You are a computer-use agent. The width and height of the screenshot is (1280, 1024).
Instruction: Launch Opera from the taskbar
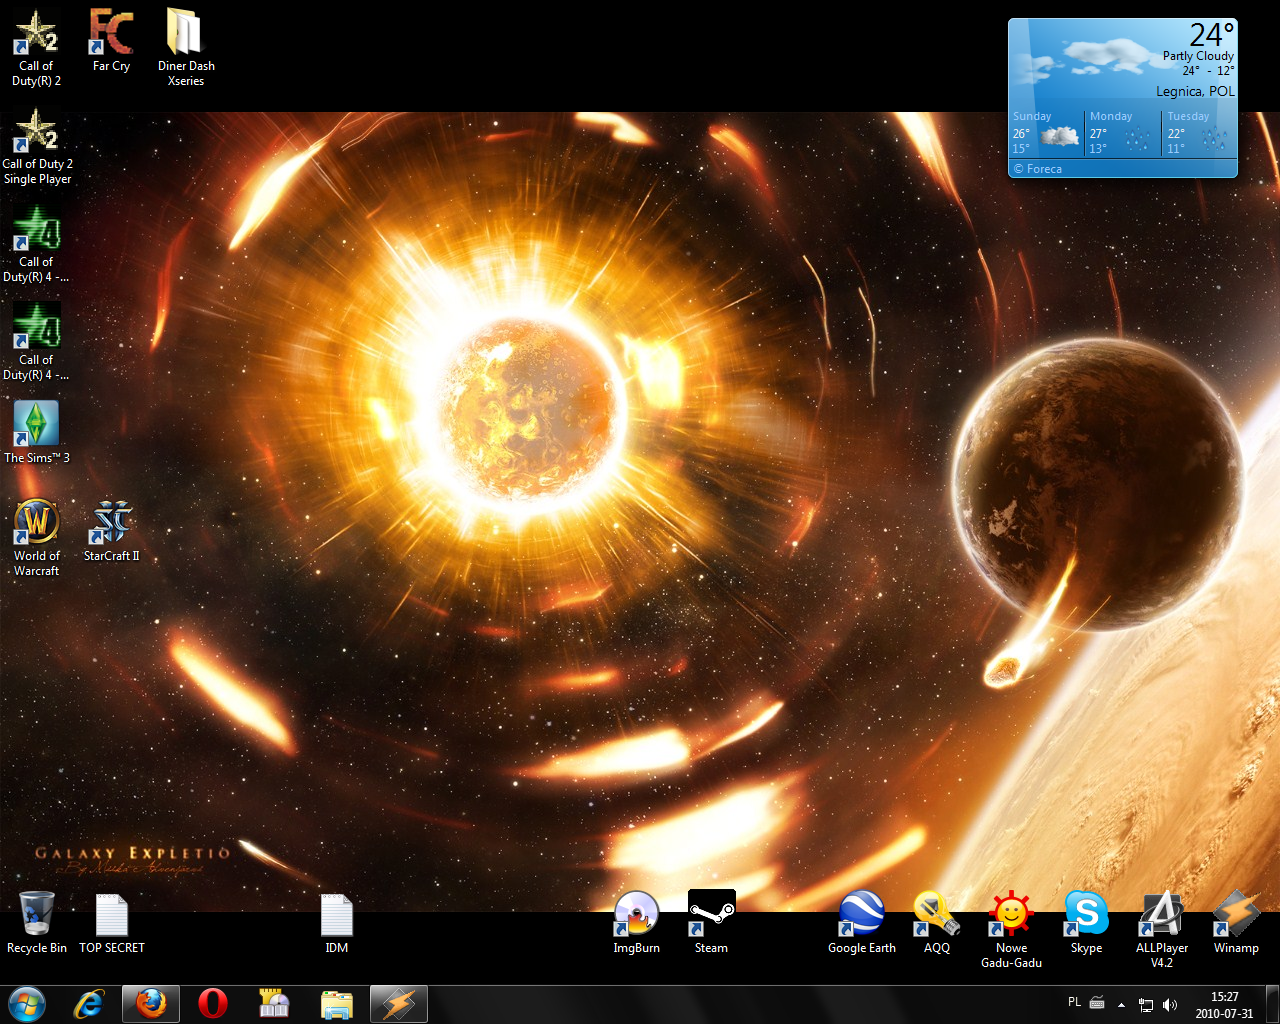212,1004
